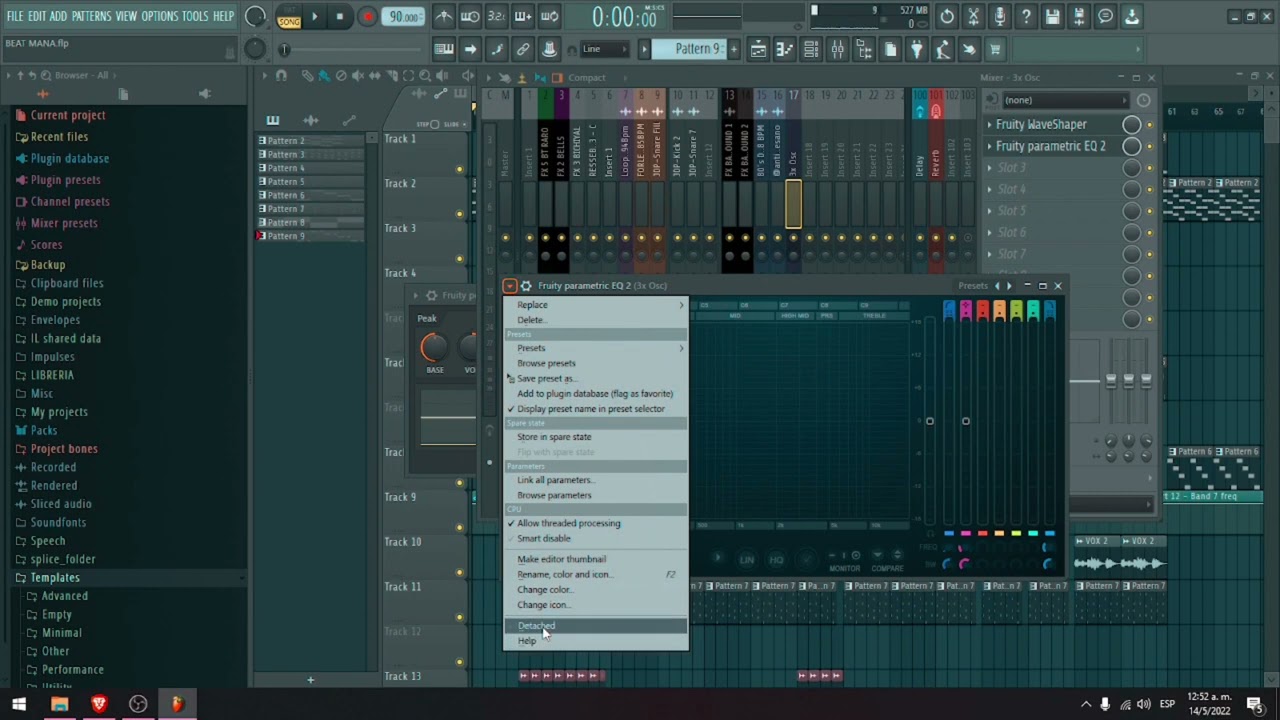The image size is (1280, 720).
Task: Open the Playlist view icon
Action: click(759, 49)
